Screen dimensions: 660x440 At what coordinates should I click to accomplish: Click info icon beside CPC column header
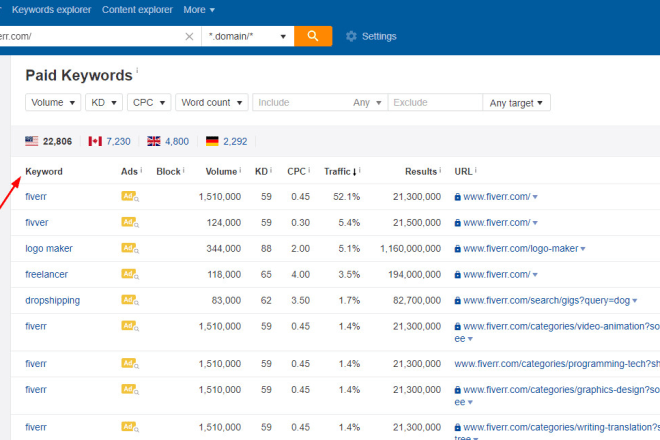click(x=309, y=170)
